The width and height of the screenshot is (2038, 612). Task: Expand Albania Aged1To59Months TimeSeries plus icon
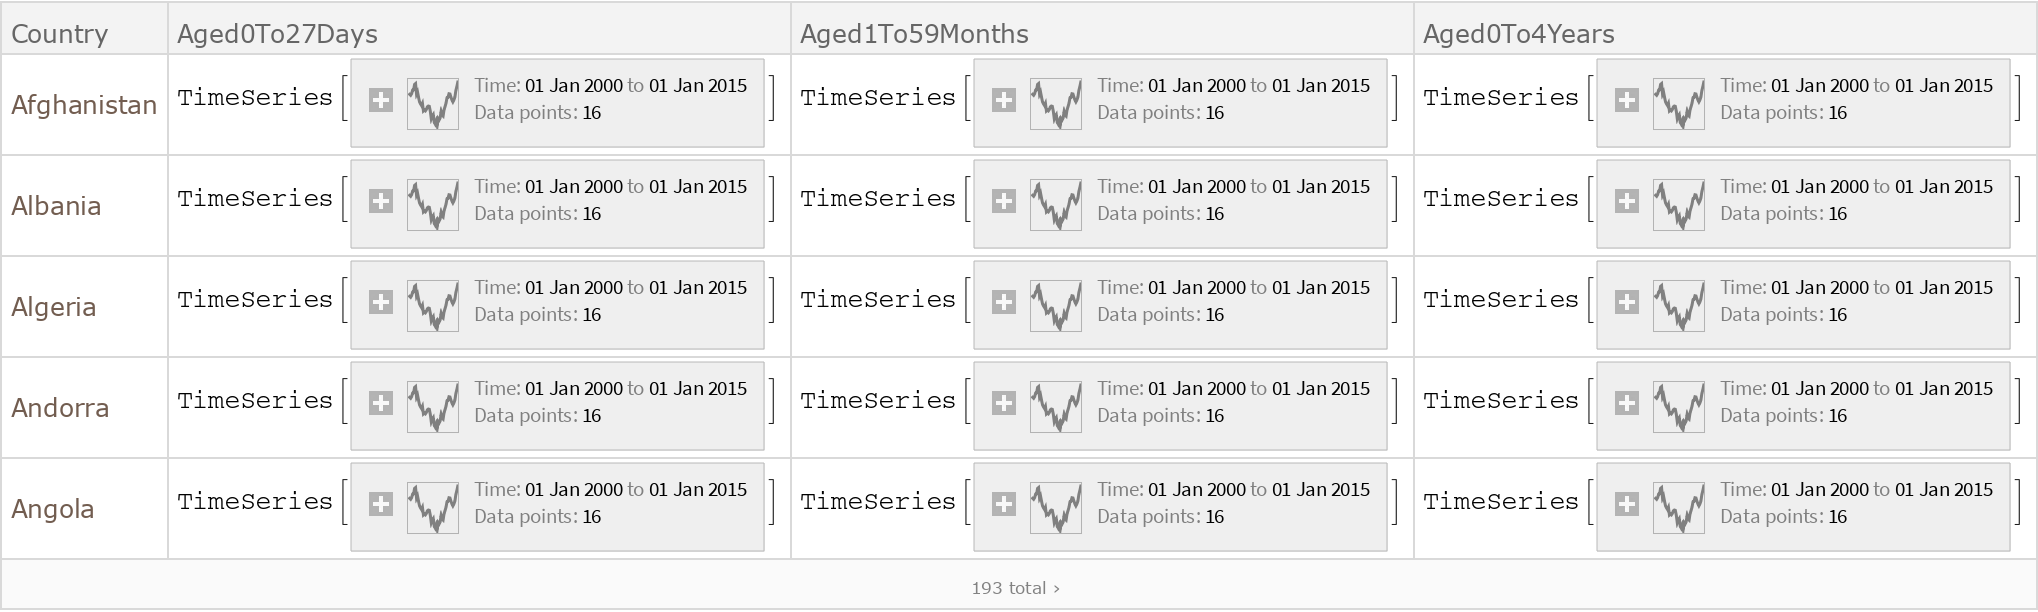point(1004,201)
